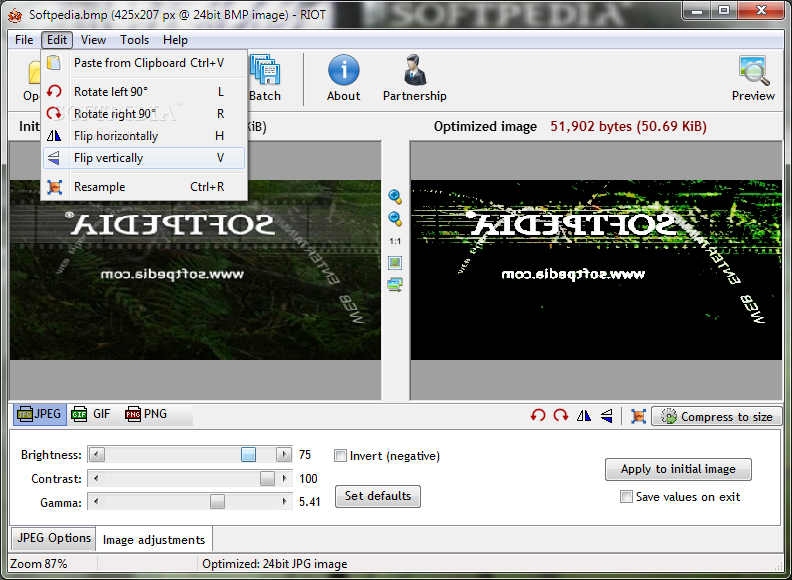Click the zoom out magnifier icon
This screenshot has height=580, width=792.
tap(395, 219)
